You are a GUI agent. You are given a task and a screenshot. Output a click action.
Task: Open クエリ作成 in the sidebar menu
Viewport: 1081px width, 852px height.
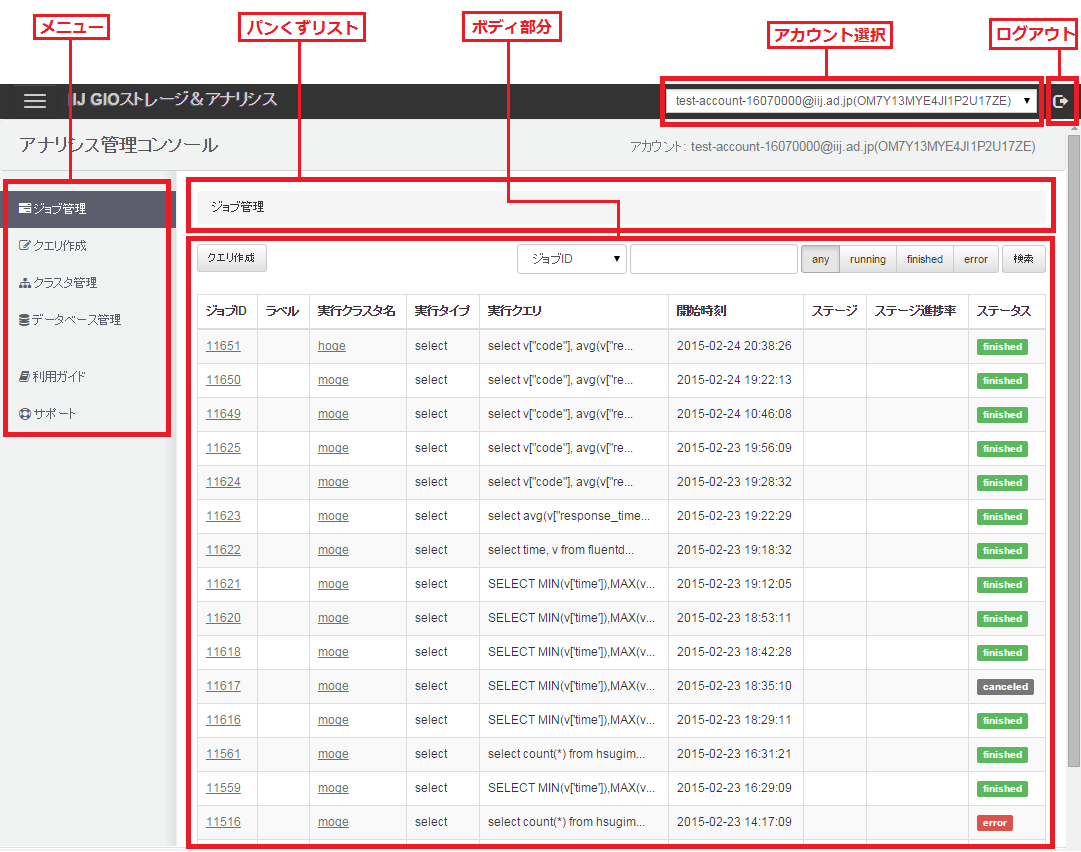click(52, 245)
